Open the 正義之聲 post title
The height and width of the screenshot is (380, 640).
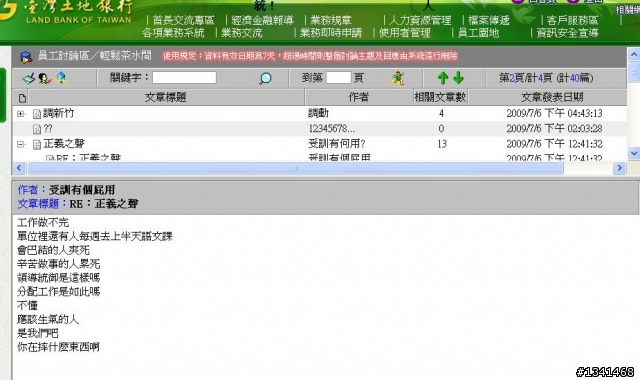64,144
